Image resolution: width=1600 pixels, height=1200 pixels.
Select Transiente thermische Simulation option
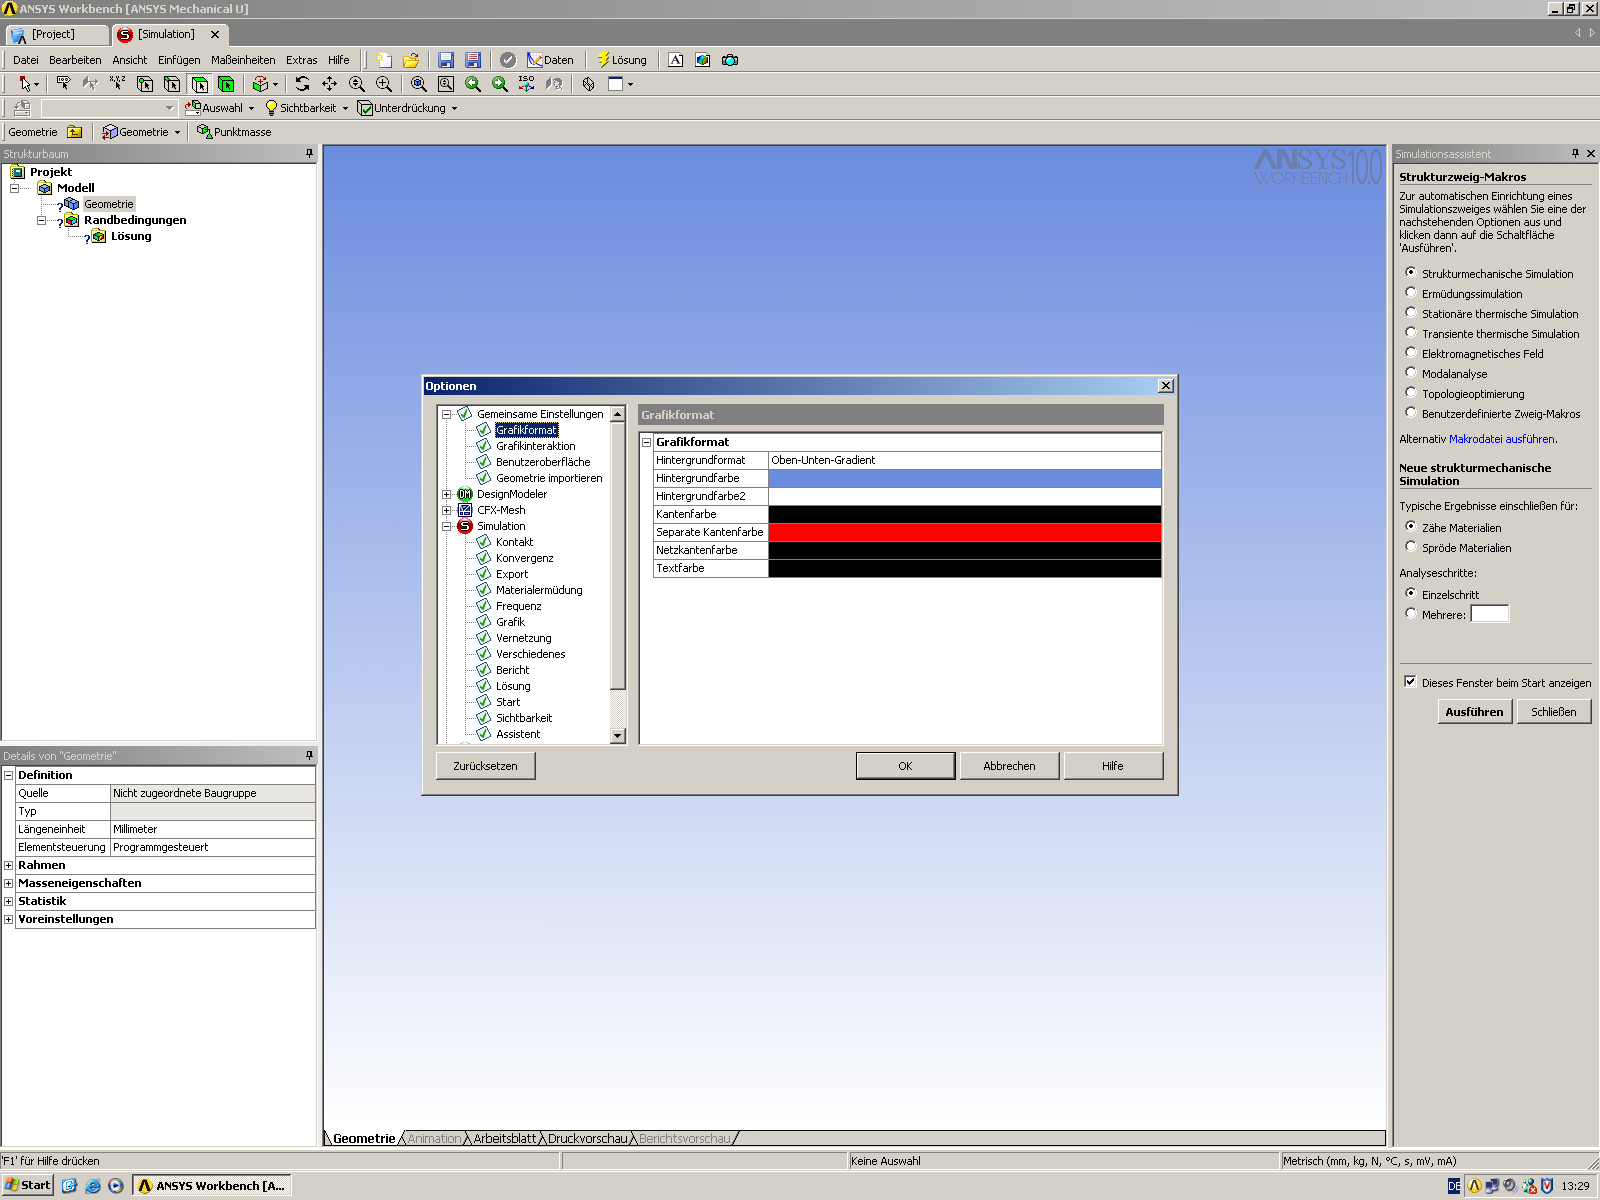[x=1411, y=333]
